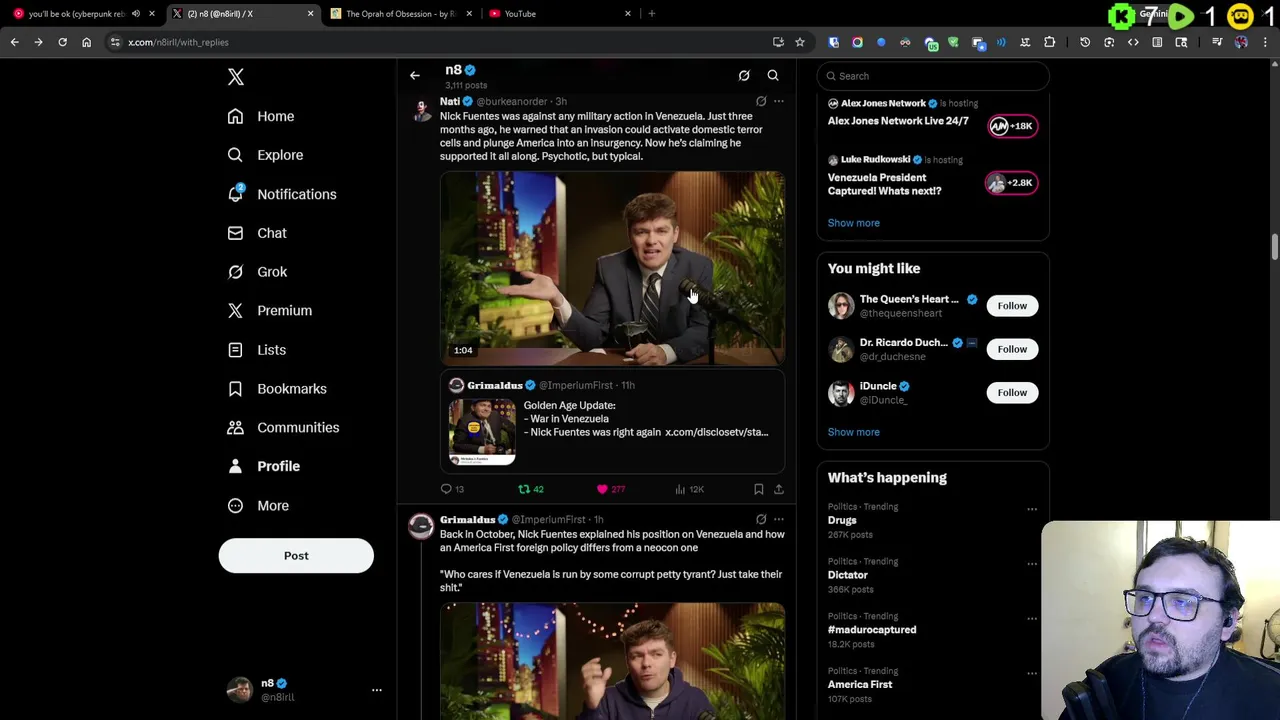The width and height of the screenshot is (1280, 720).
Task: Open more options for the Drugs trend
Action: point(1032,509)
